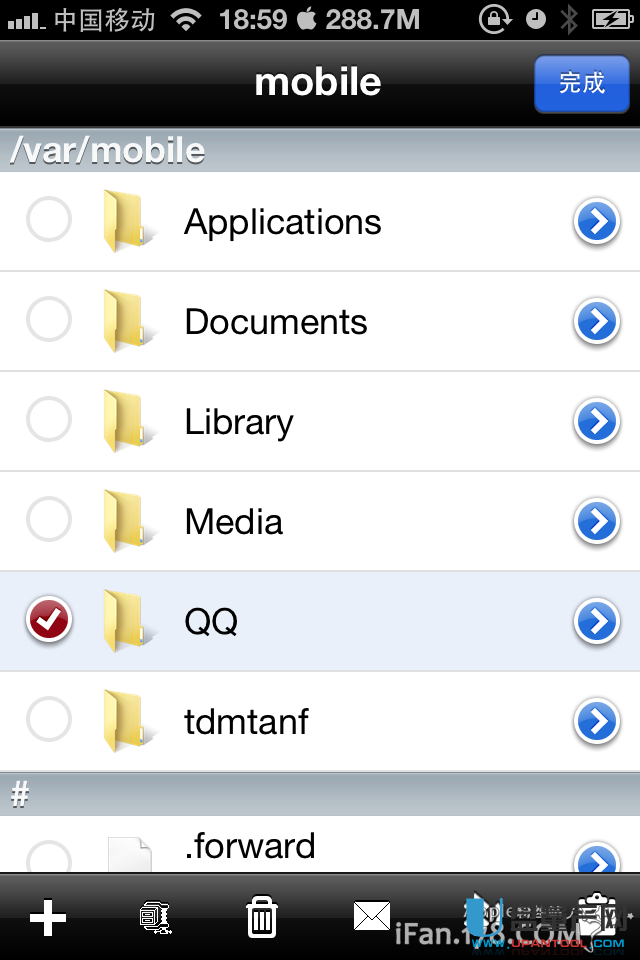Tap the /var/mobile path header
This screenshot has height=960, width=640.
click(x=108, y=151)
